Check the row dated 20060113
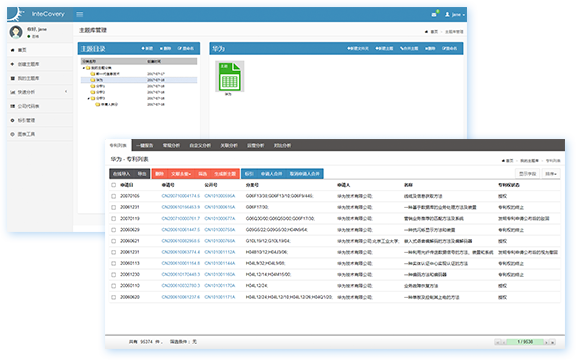Viewport: 576px width, 360px height. point(114,263)
